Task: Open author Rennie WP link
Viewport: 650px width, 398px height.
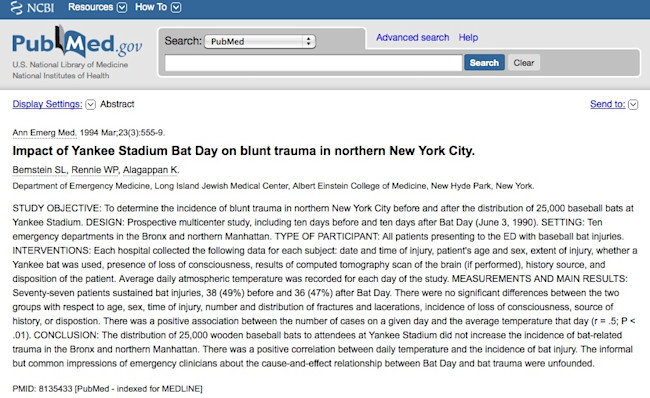Action: point(95,170)
